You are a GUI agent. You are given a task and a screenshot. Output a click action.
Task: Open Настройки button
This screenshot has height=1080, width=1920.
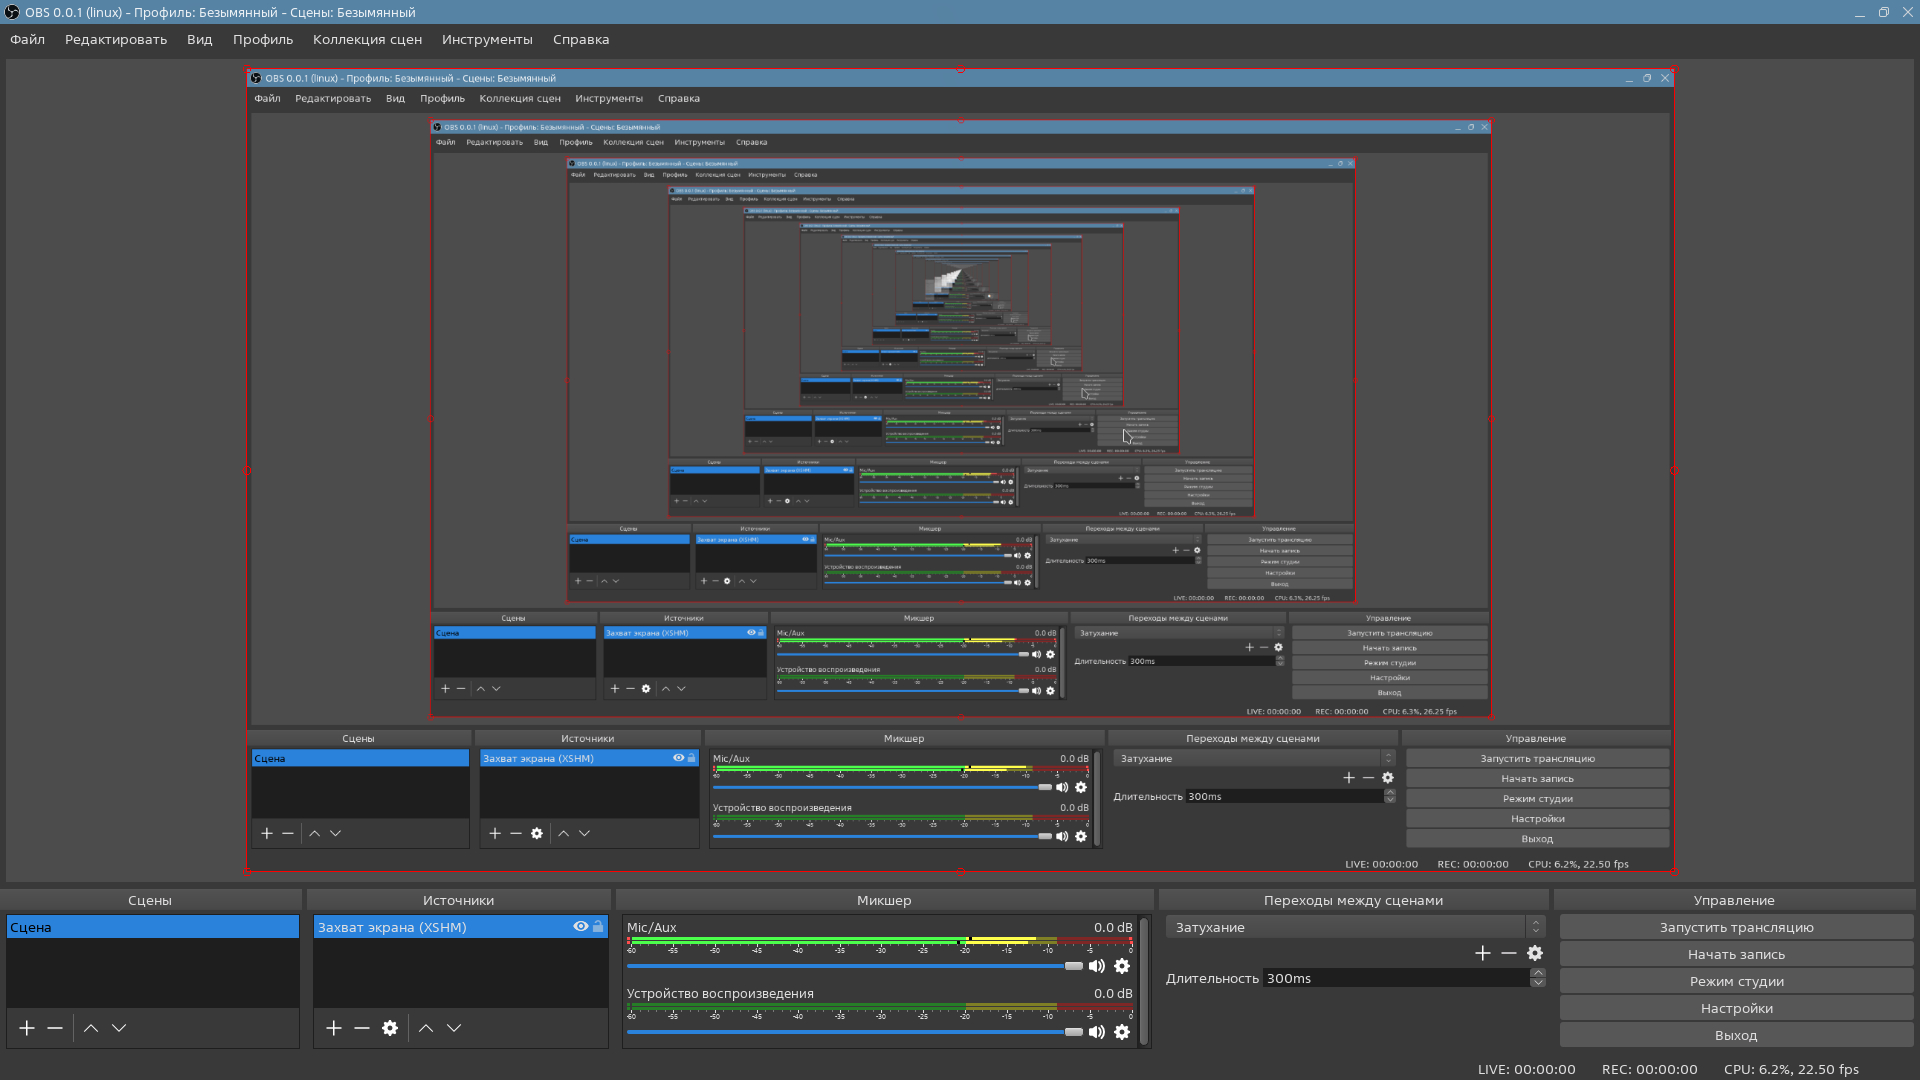coord(1736,1008)
